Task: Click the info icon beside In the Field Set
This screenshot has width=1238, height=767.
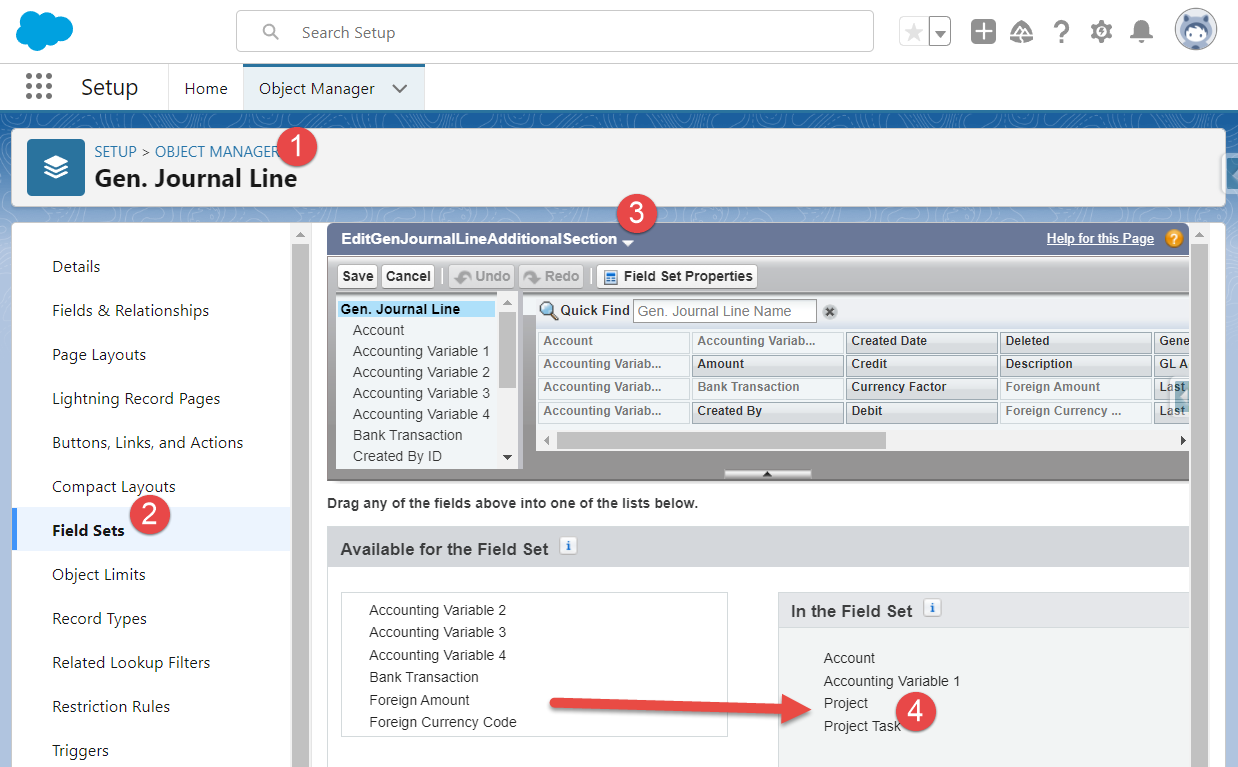Action: coord(932,608)
